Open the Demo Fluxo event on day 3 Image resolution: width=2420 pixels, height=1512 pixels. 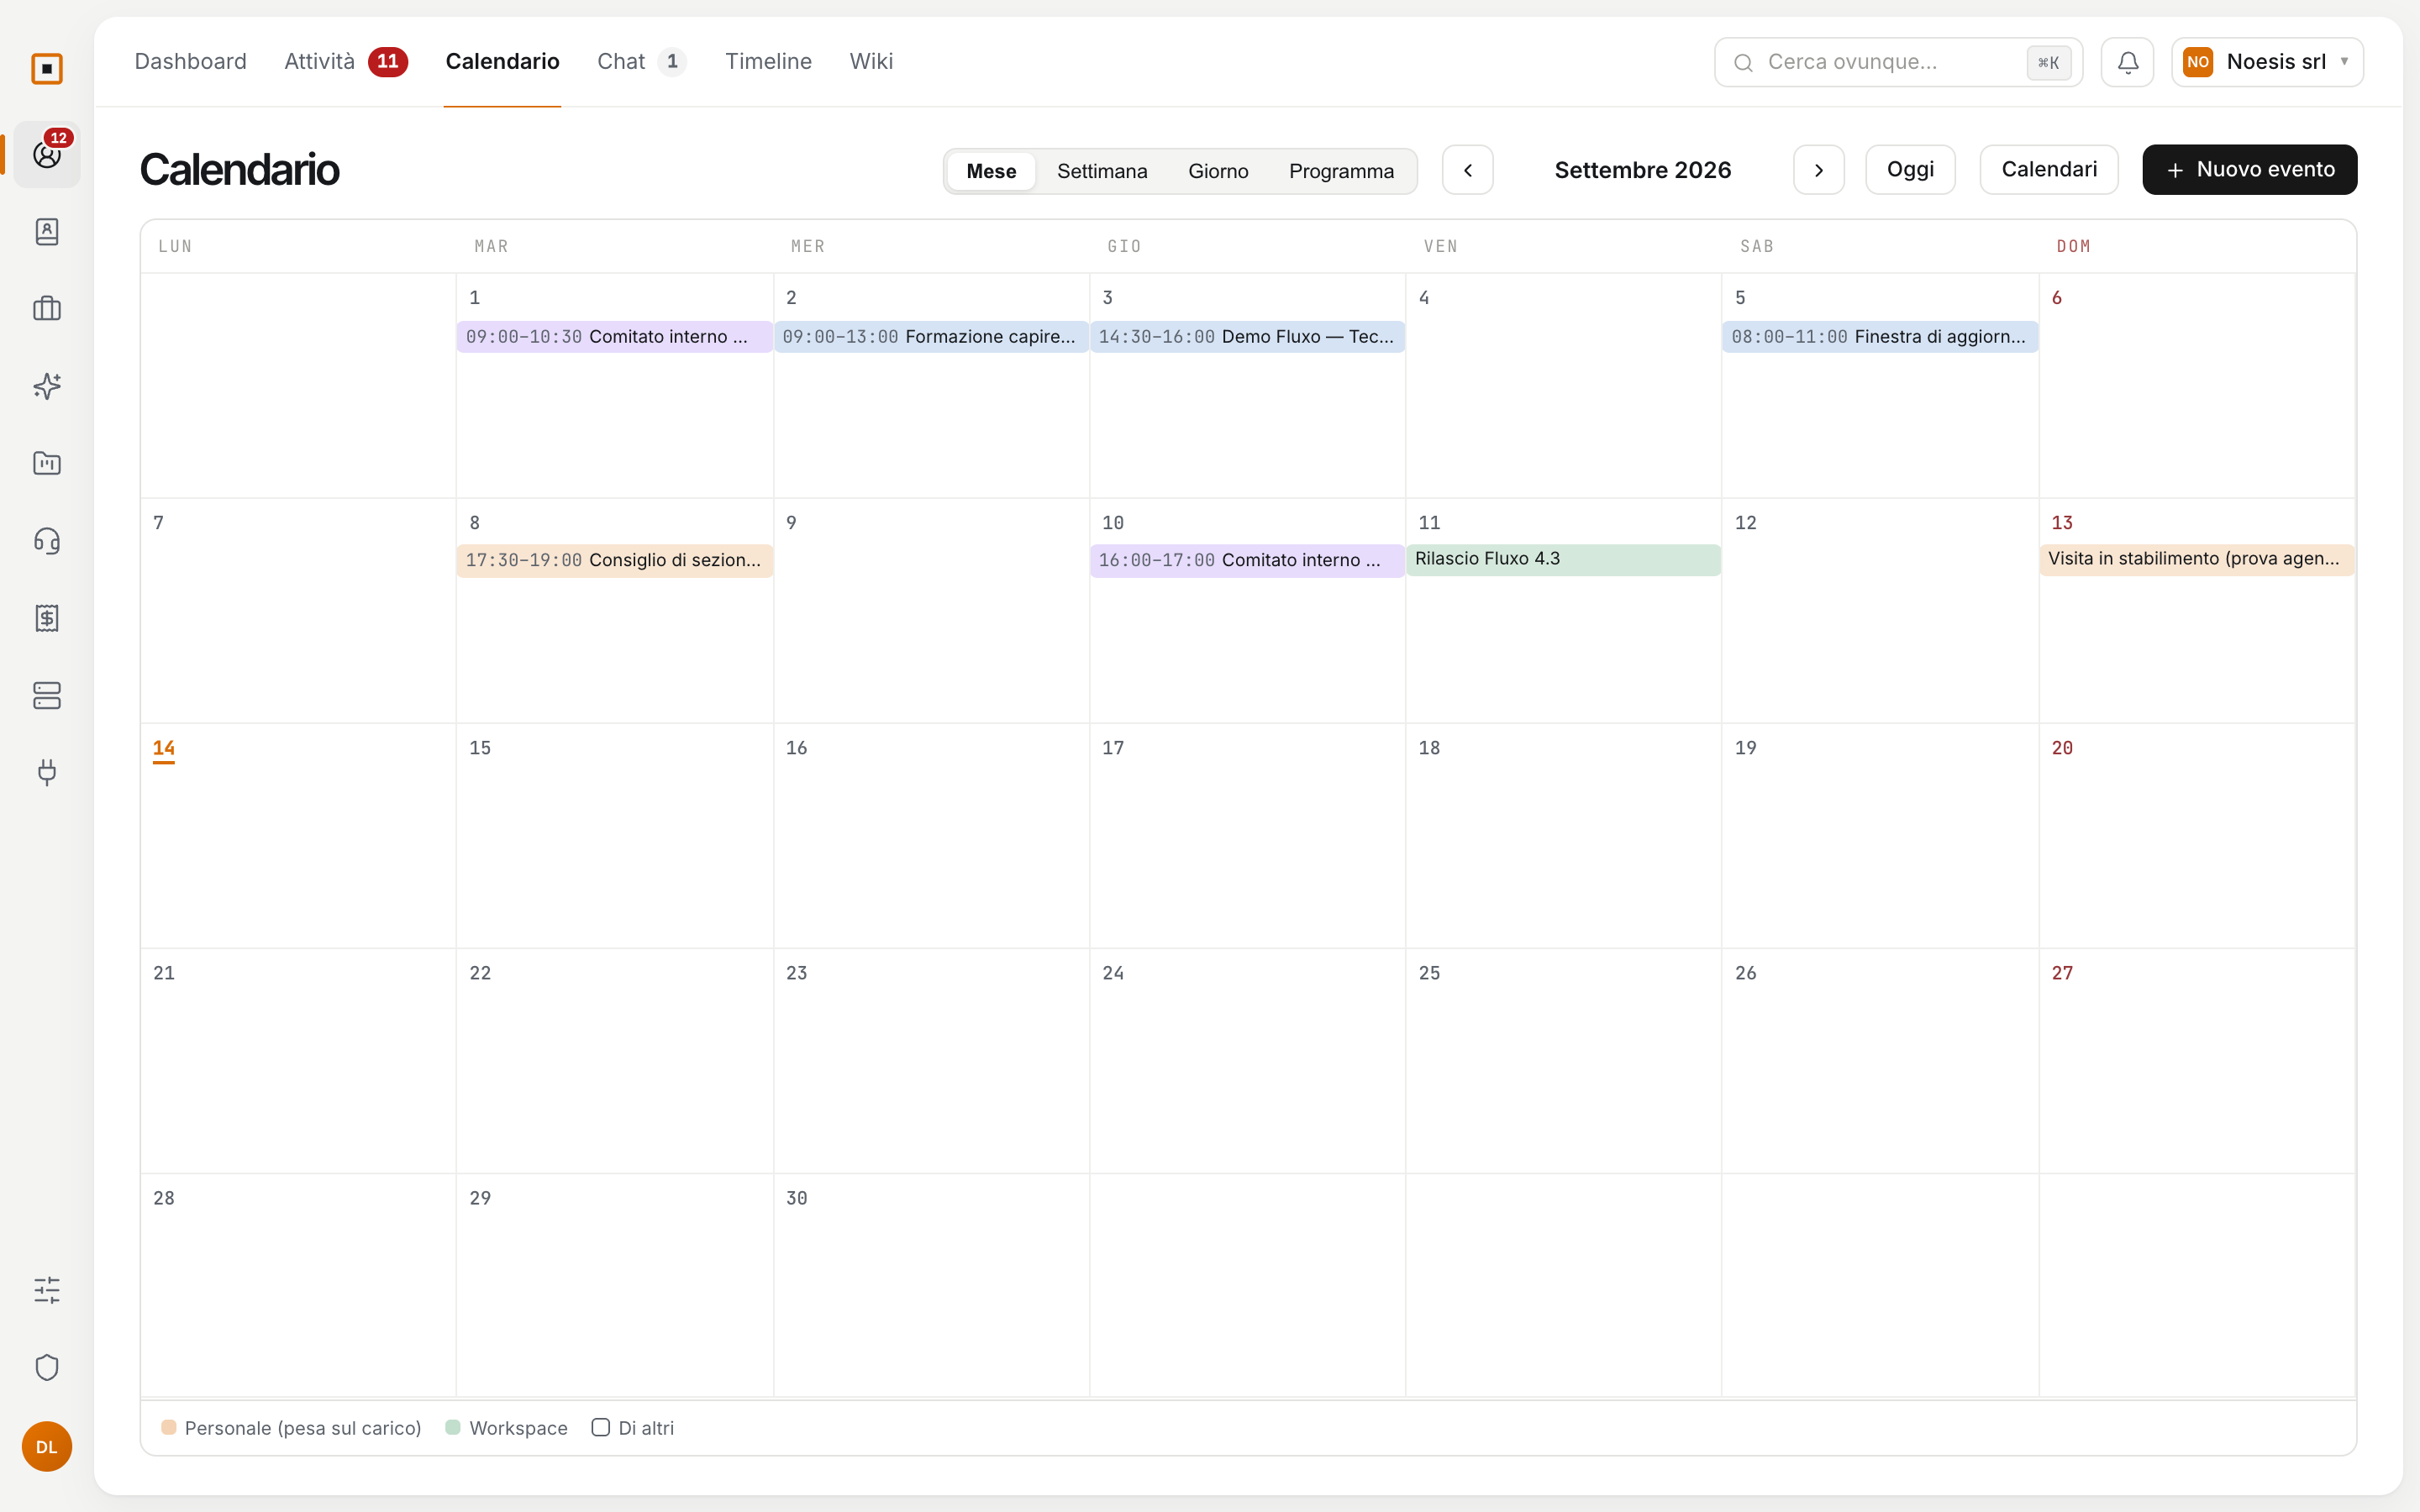tap(1247, 337)
